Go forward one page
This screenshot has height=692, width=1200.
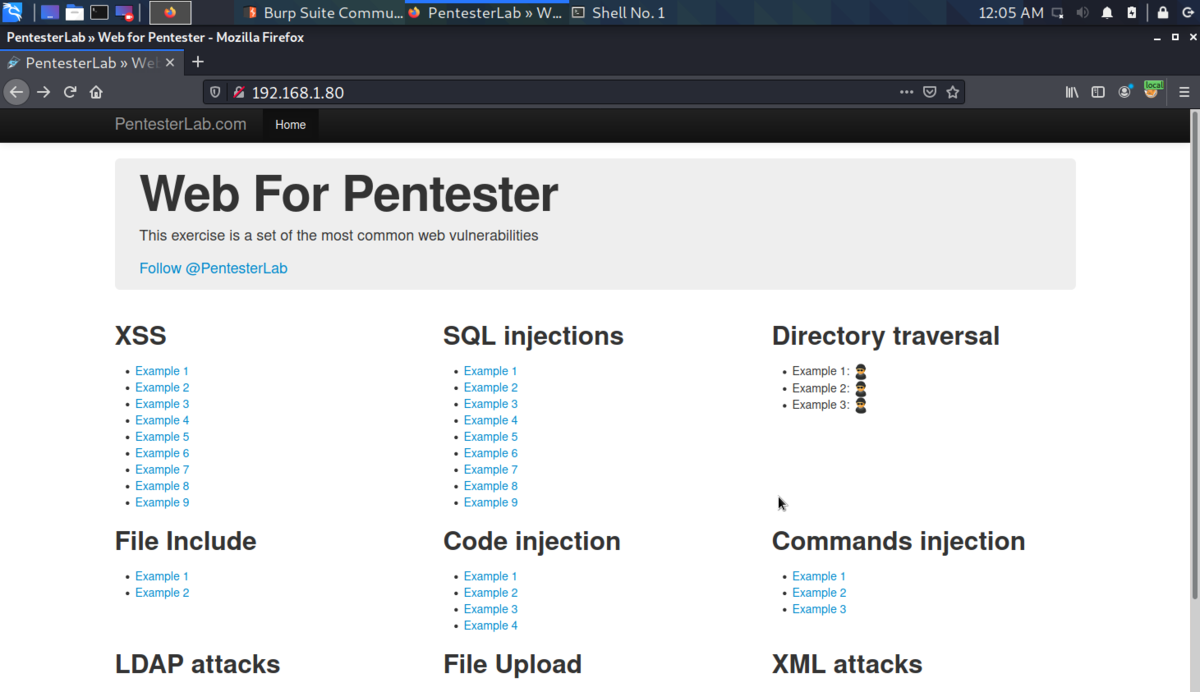43,92
